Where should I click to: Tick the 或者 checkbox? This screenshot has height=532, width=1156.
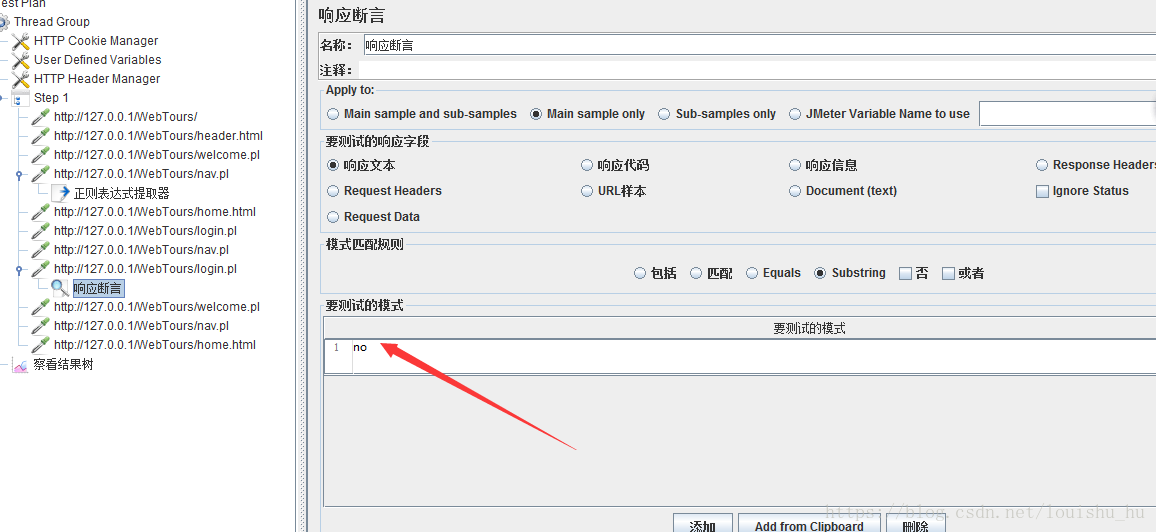pos(948,273)
